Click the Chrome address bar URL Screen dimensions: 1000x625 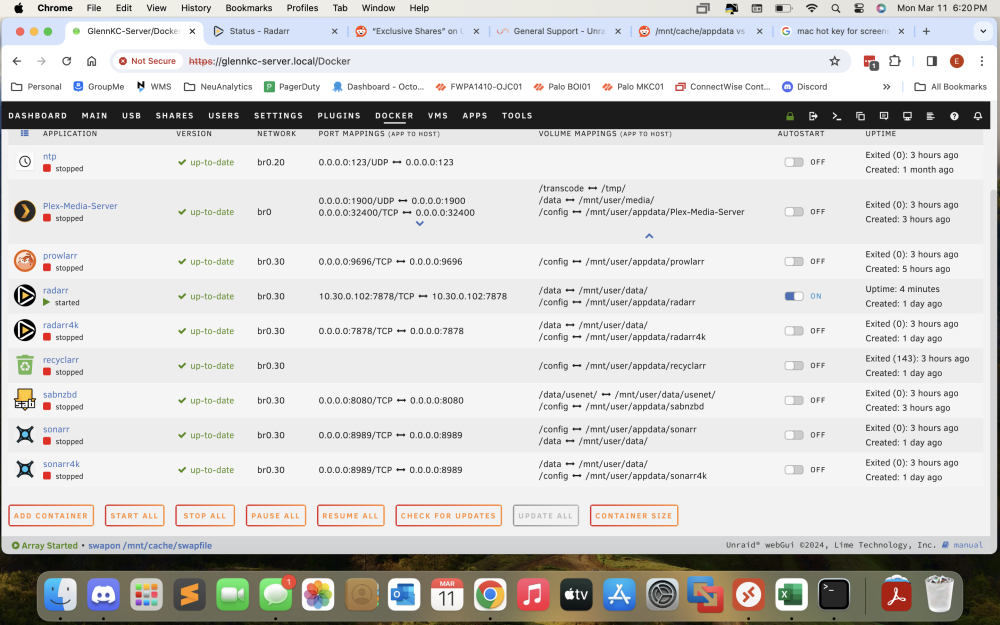(x=270, y=61)
